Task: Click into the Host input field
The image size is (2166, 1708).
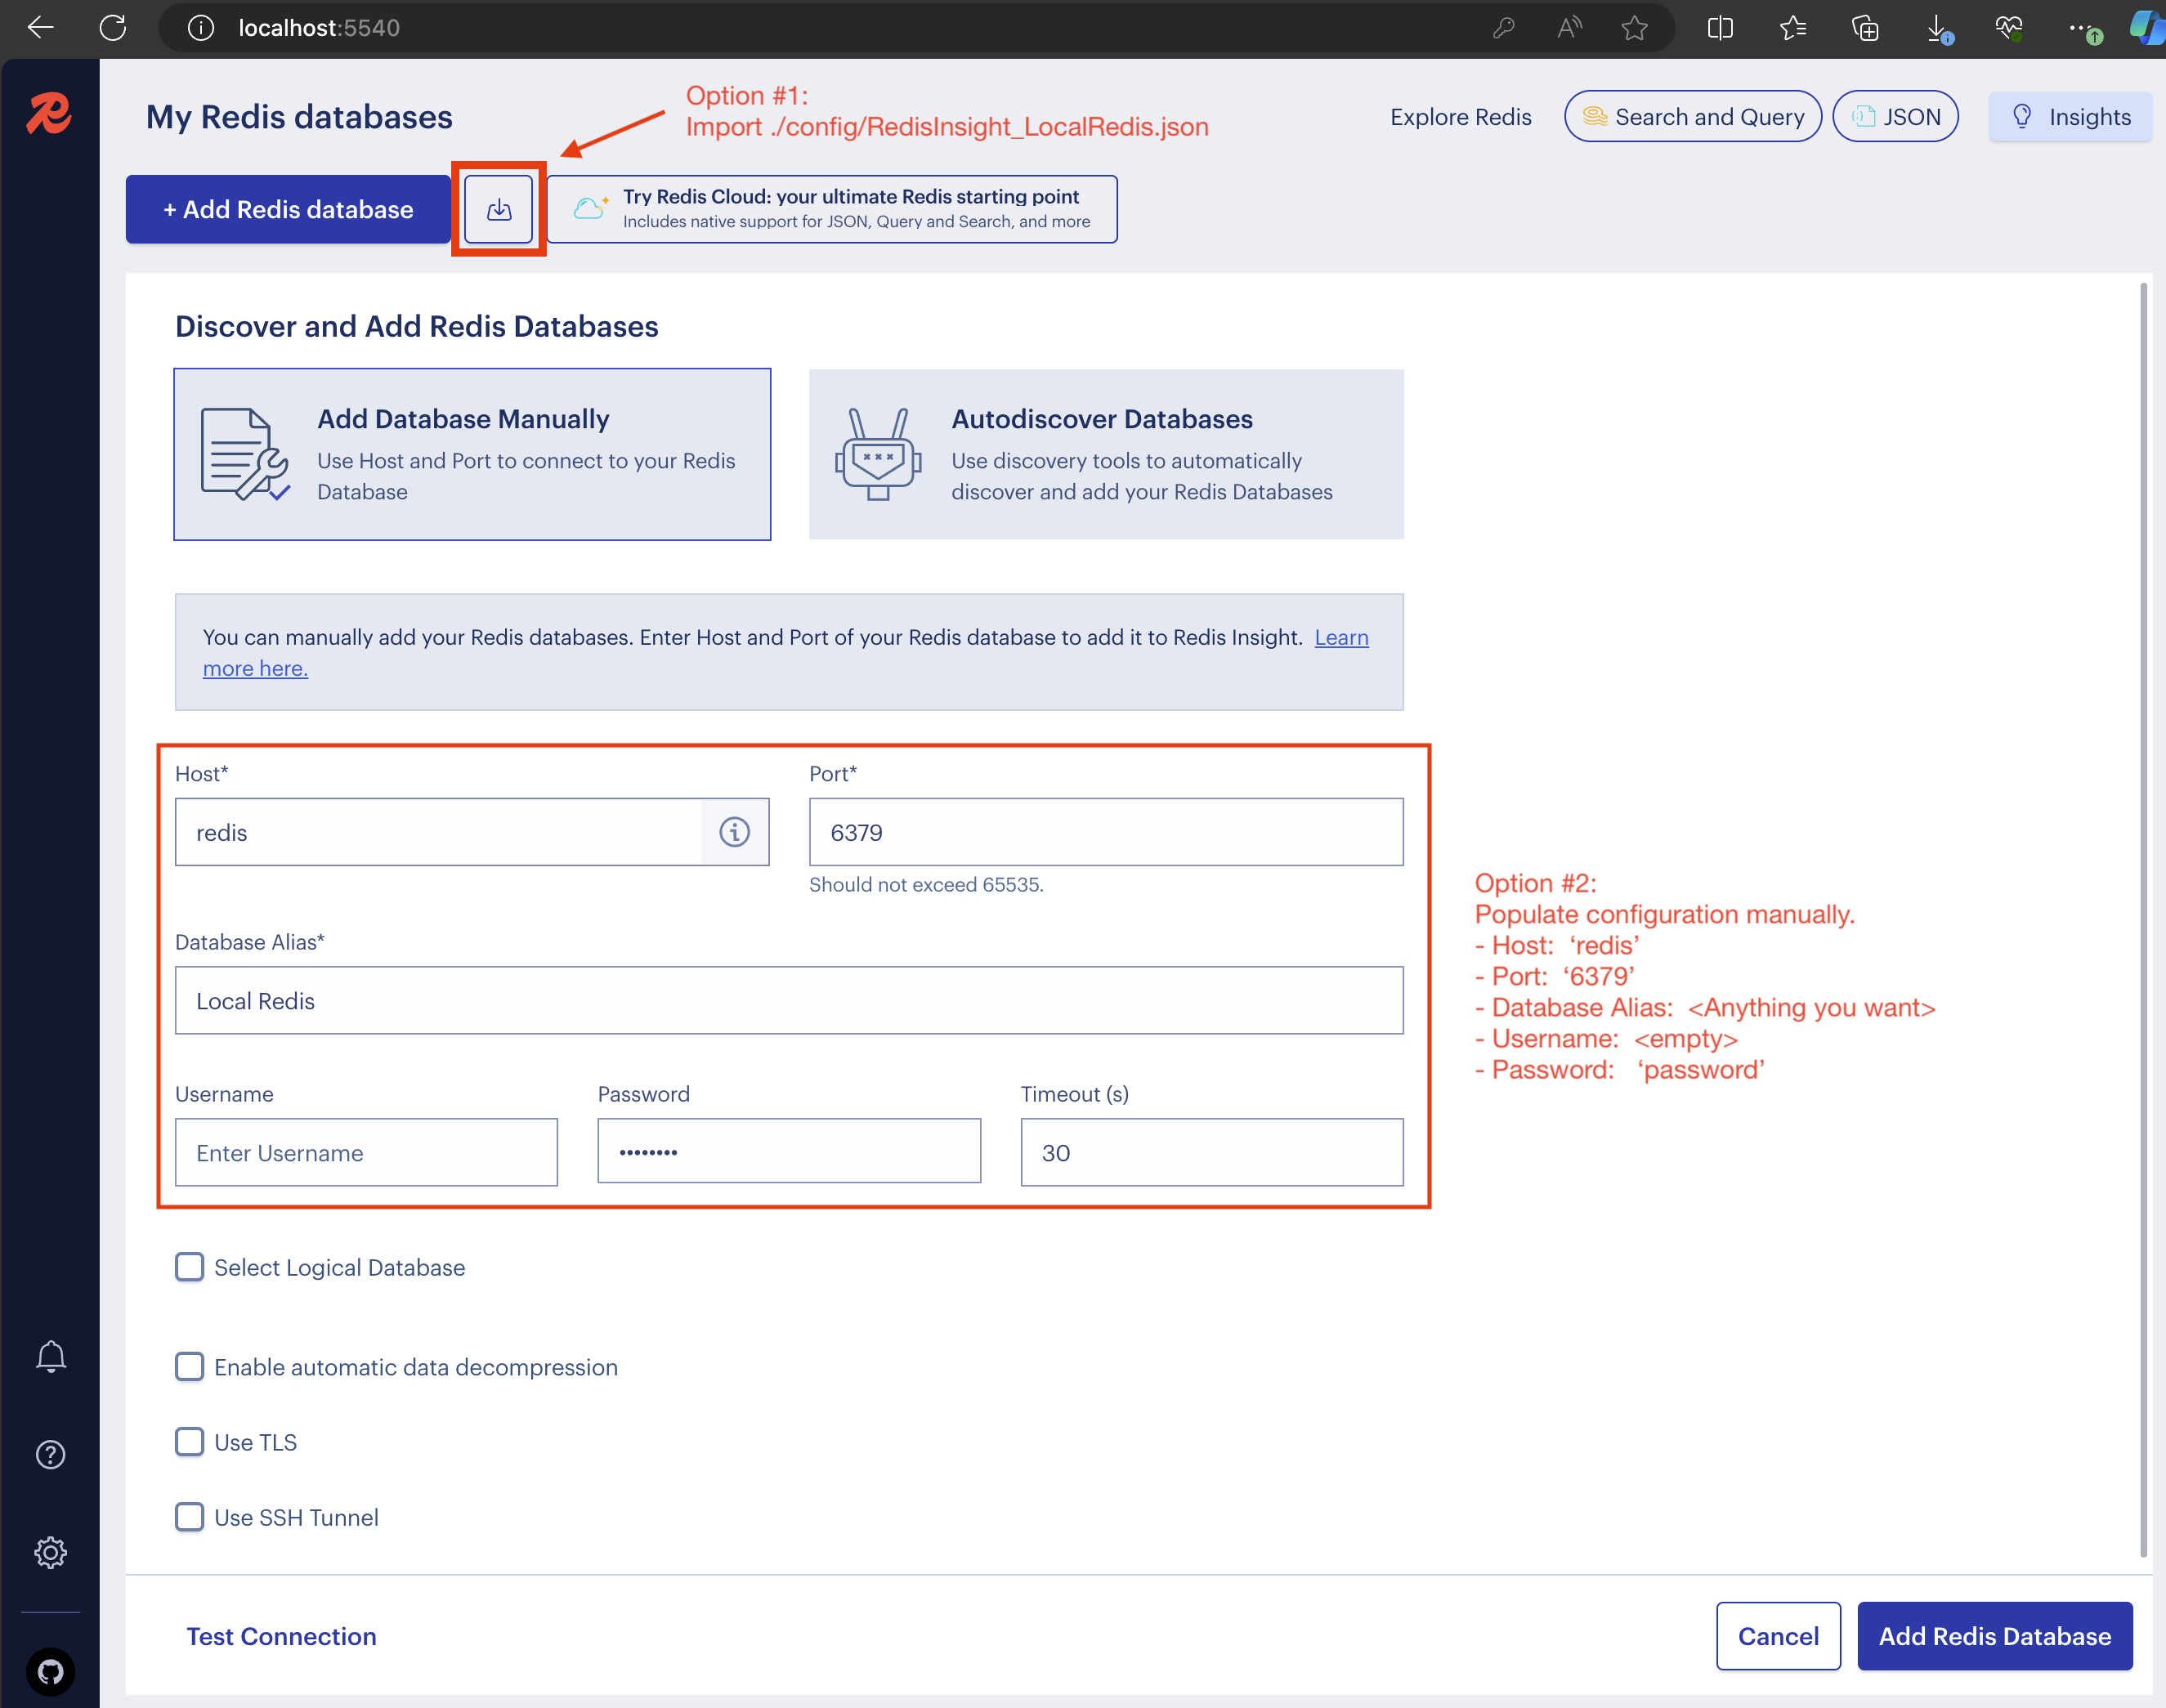Action: [438, 832]
